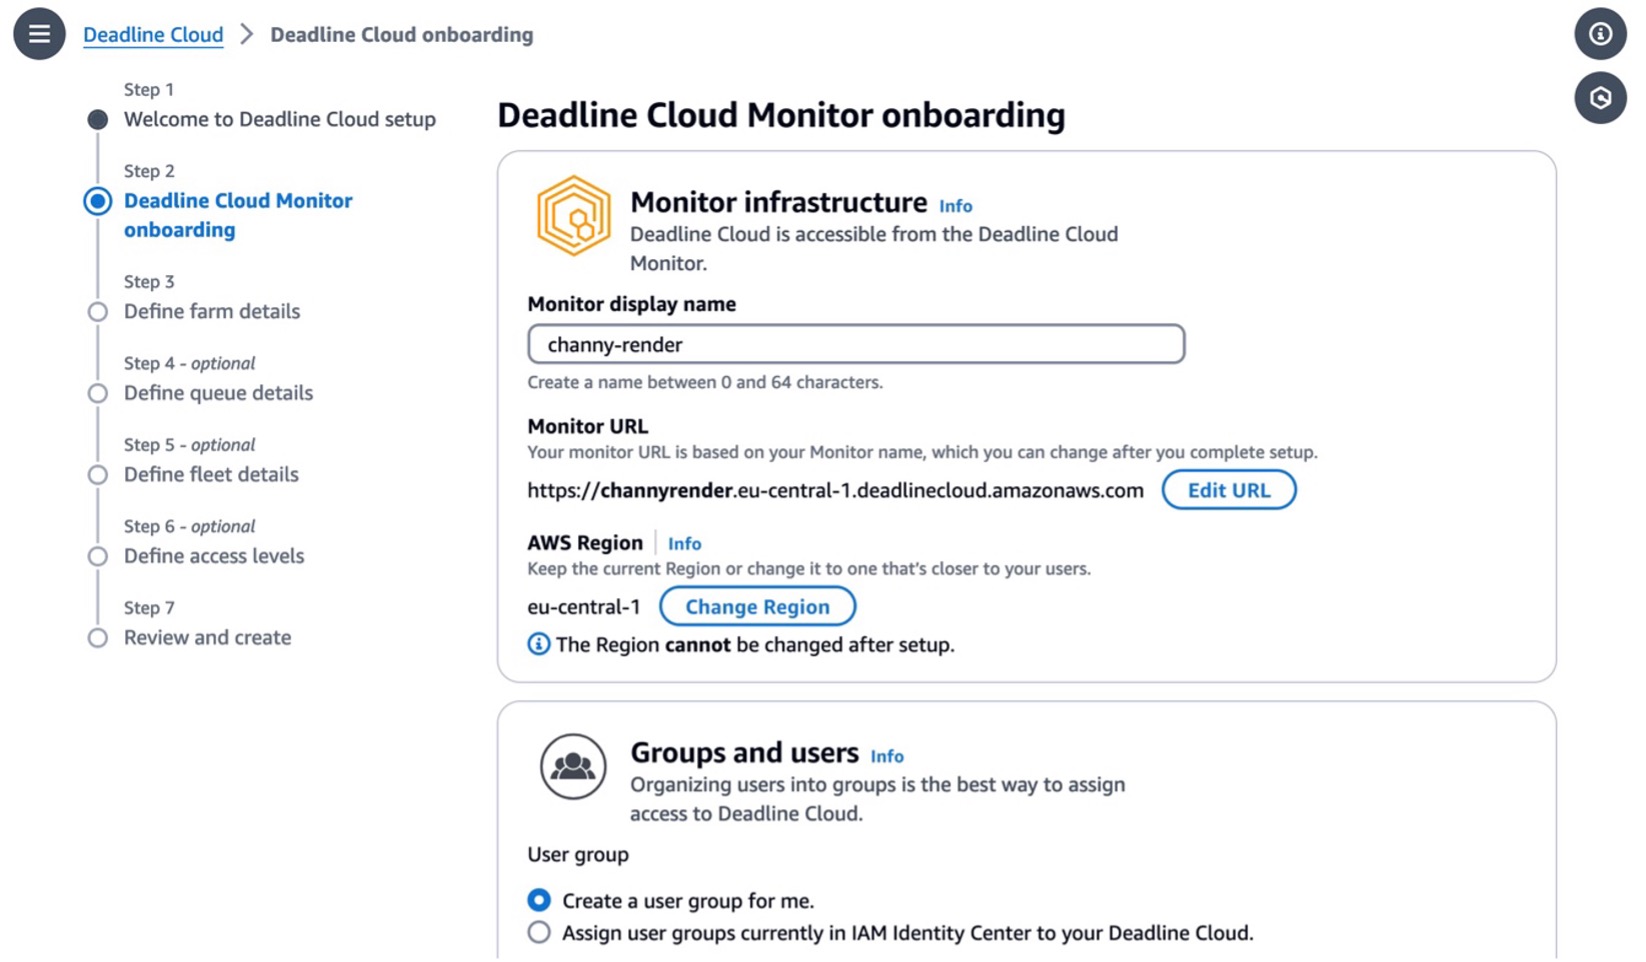Screen dimensions: 1646x962
Task: Focus the Monitor display name field
Action: tap(856, 344)
